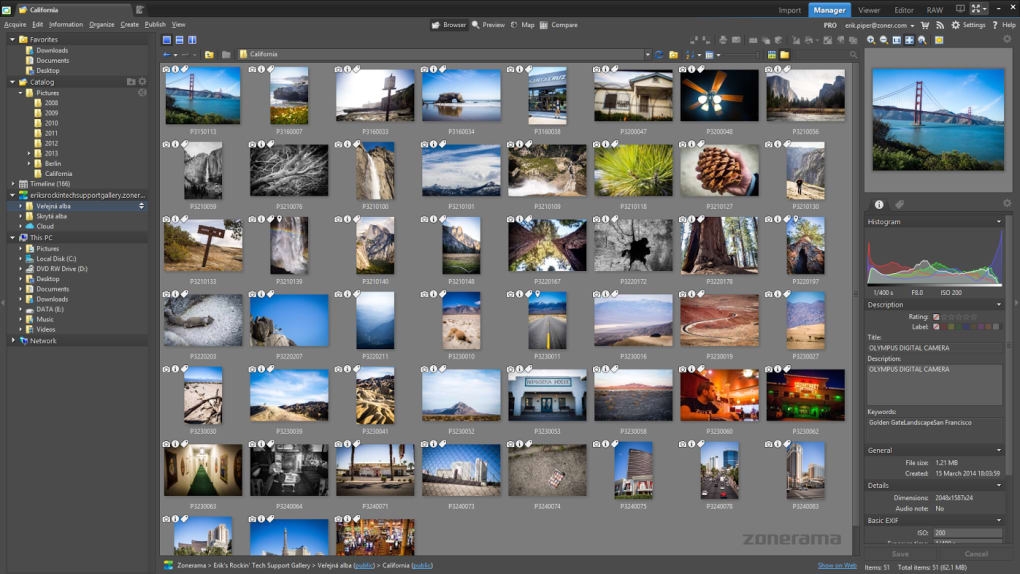Toggle fullscreen mode button
The width and height of the screenshot is (1020, 574).
pos(976,9)
